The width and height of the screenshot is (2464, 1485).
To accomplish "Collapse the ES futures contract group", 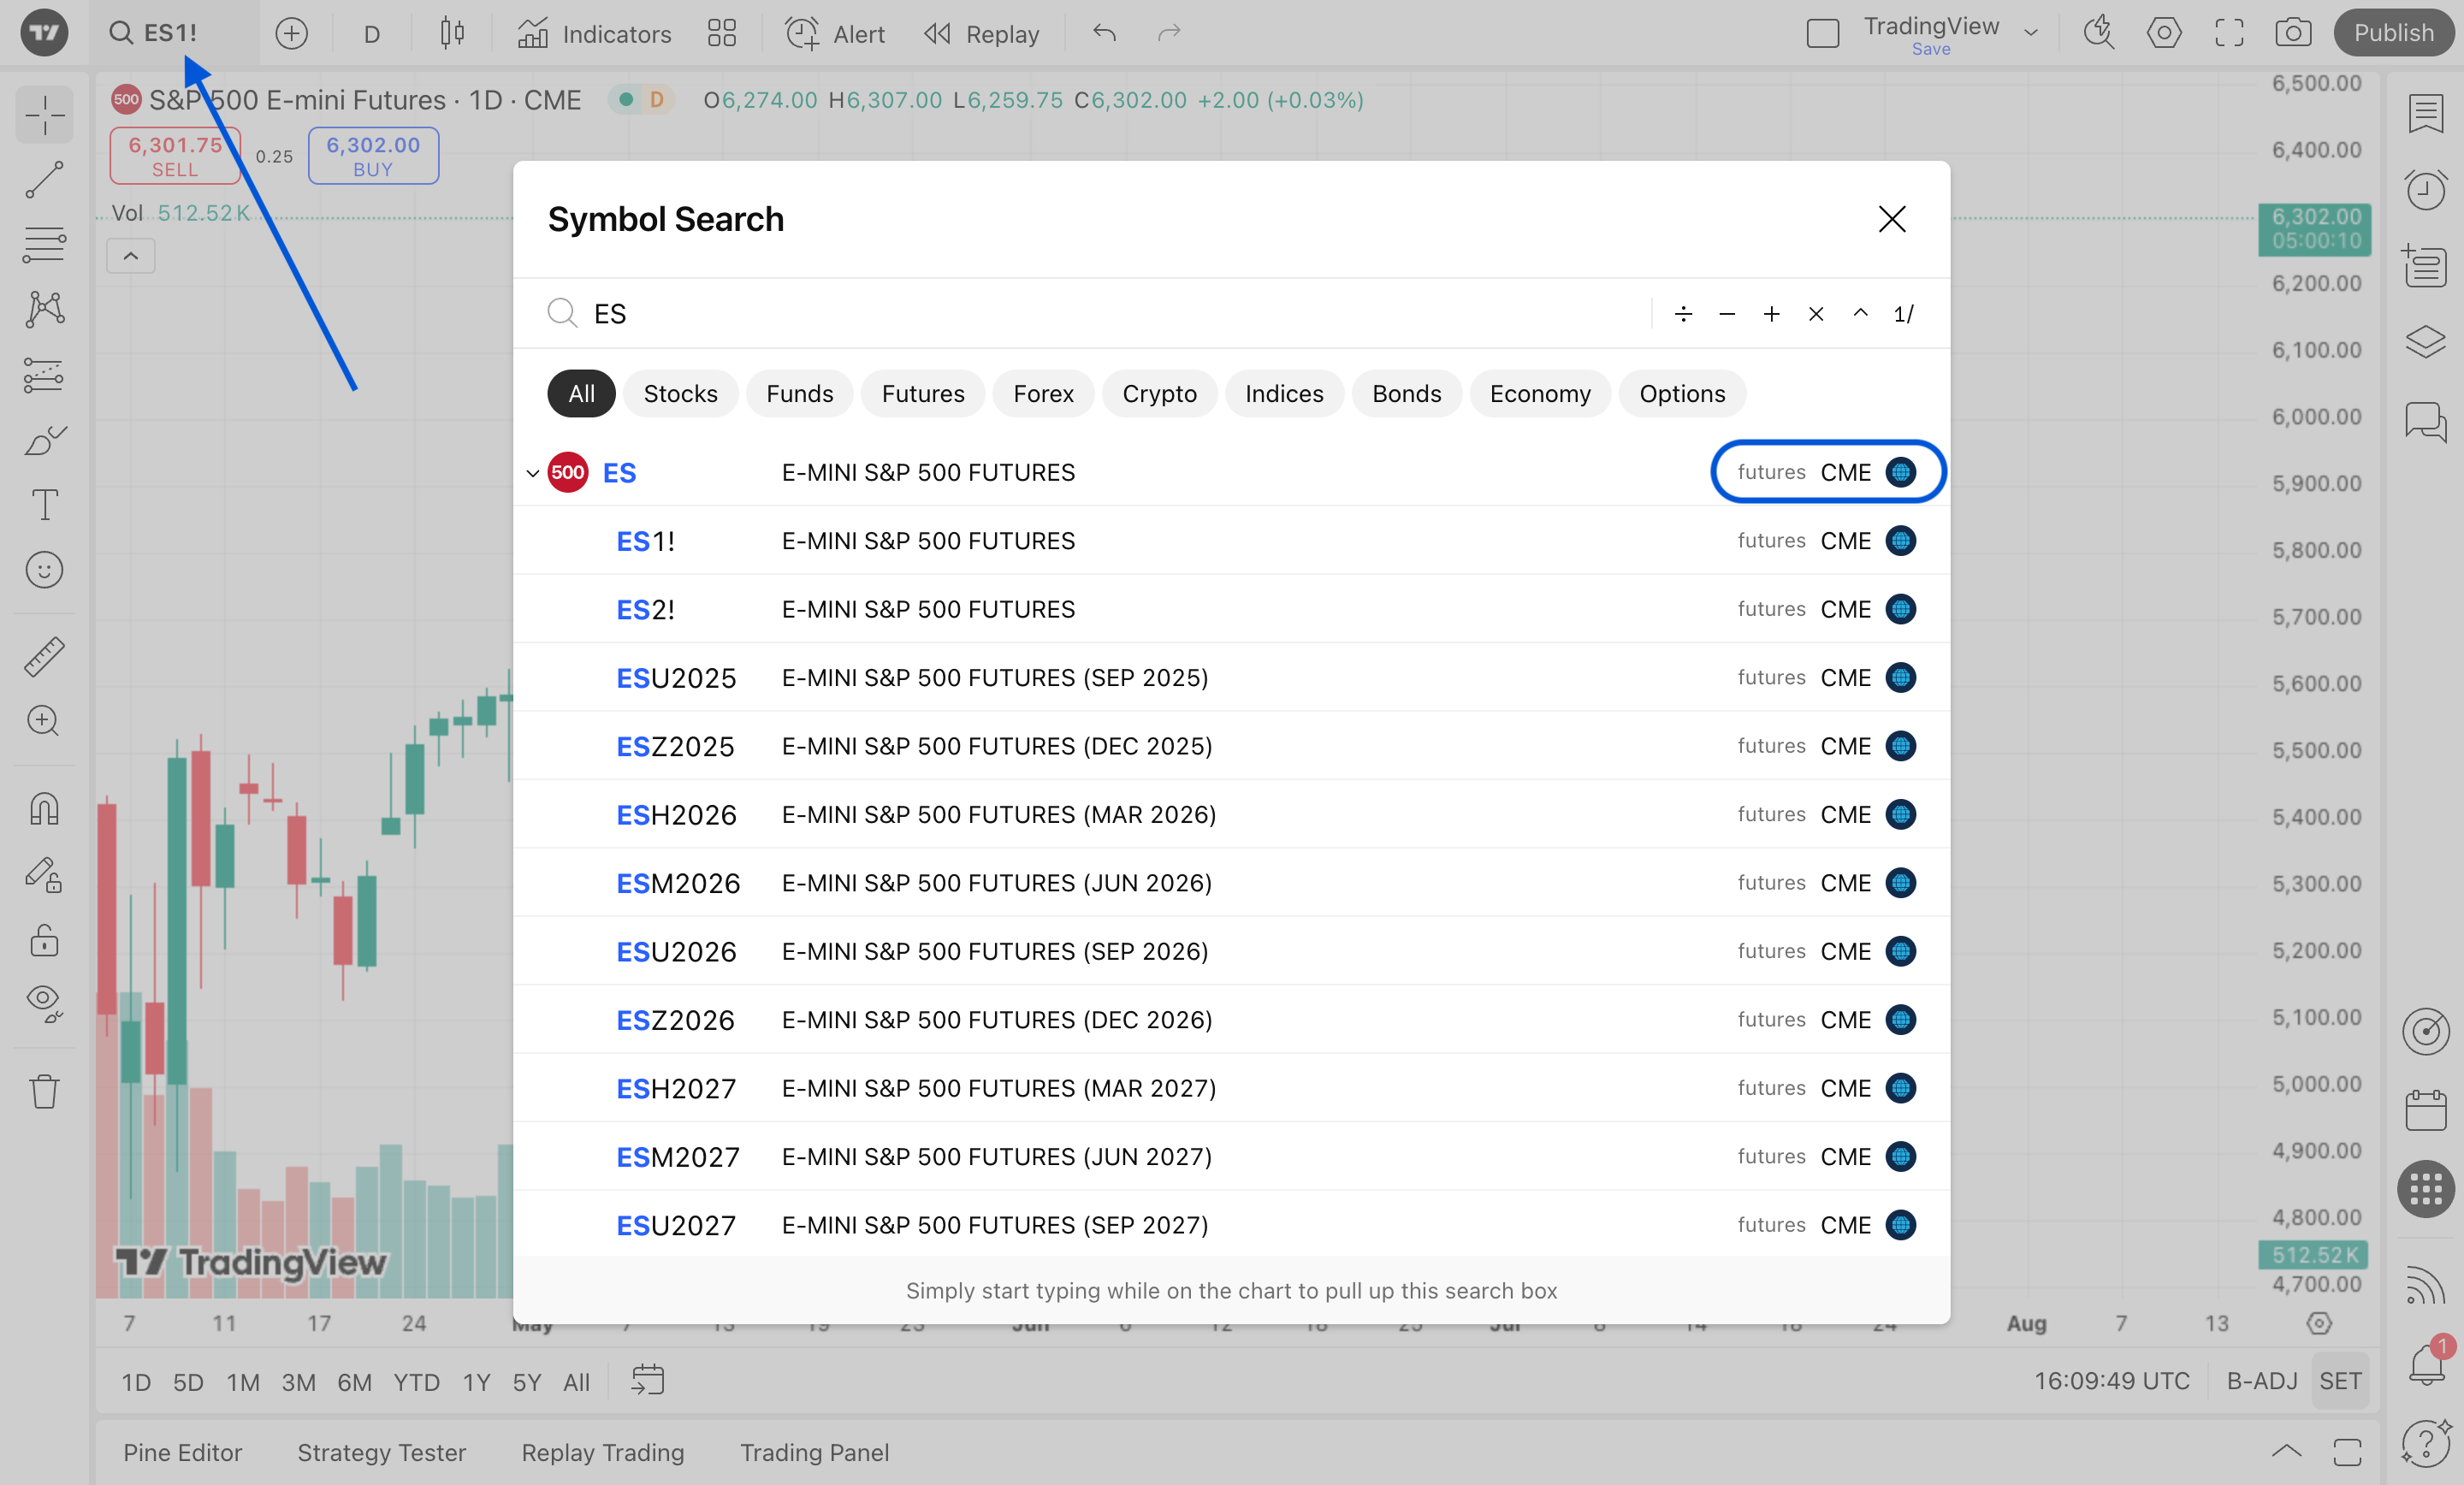I will click(532, 473).
